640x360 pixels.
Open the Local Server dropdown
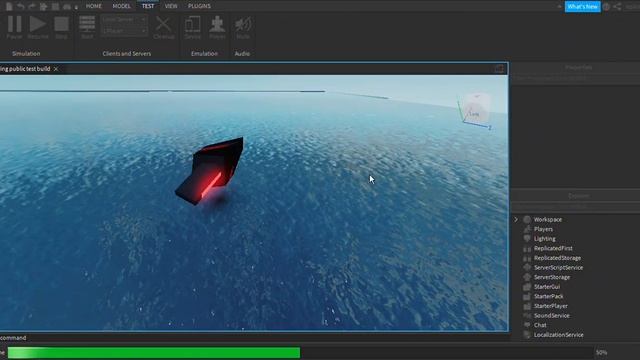(x=124, y=19)
